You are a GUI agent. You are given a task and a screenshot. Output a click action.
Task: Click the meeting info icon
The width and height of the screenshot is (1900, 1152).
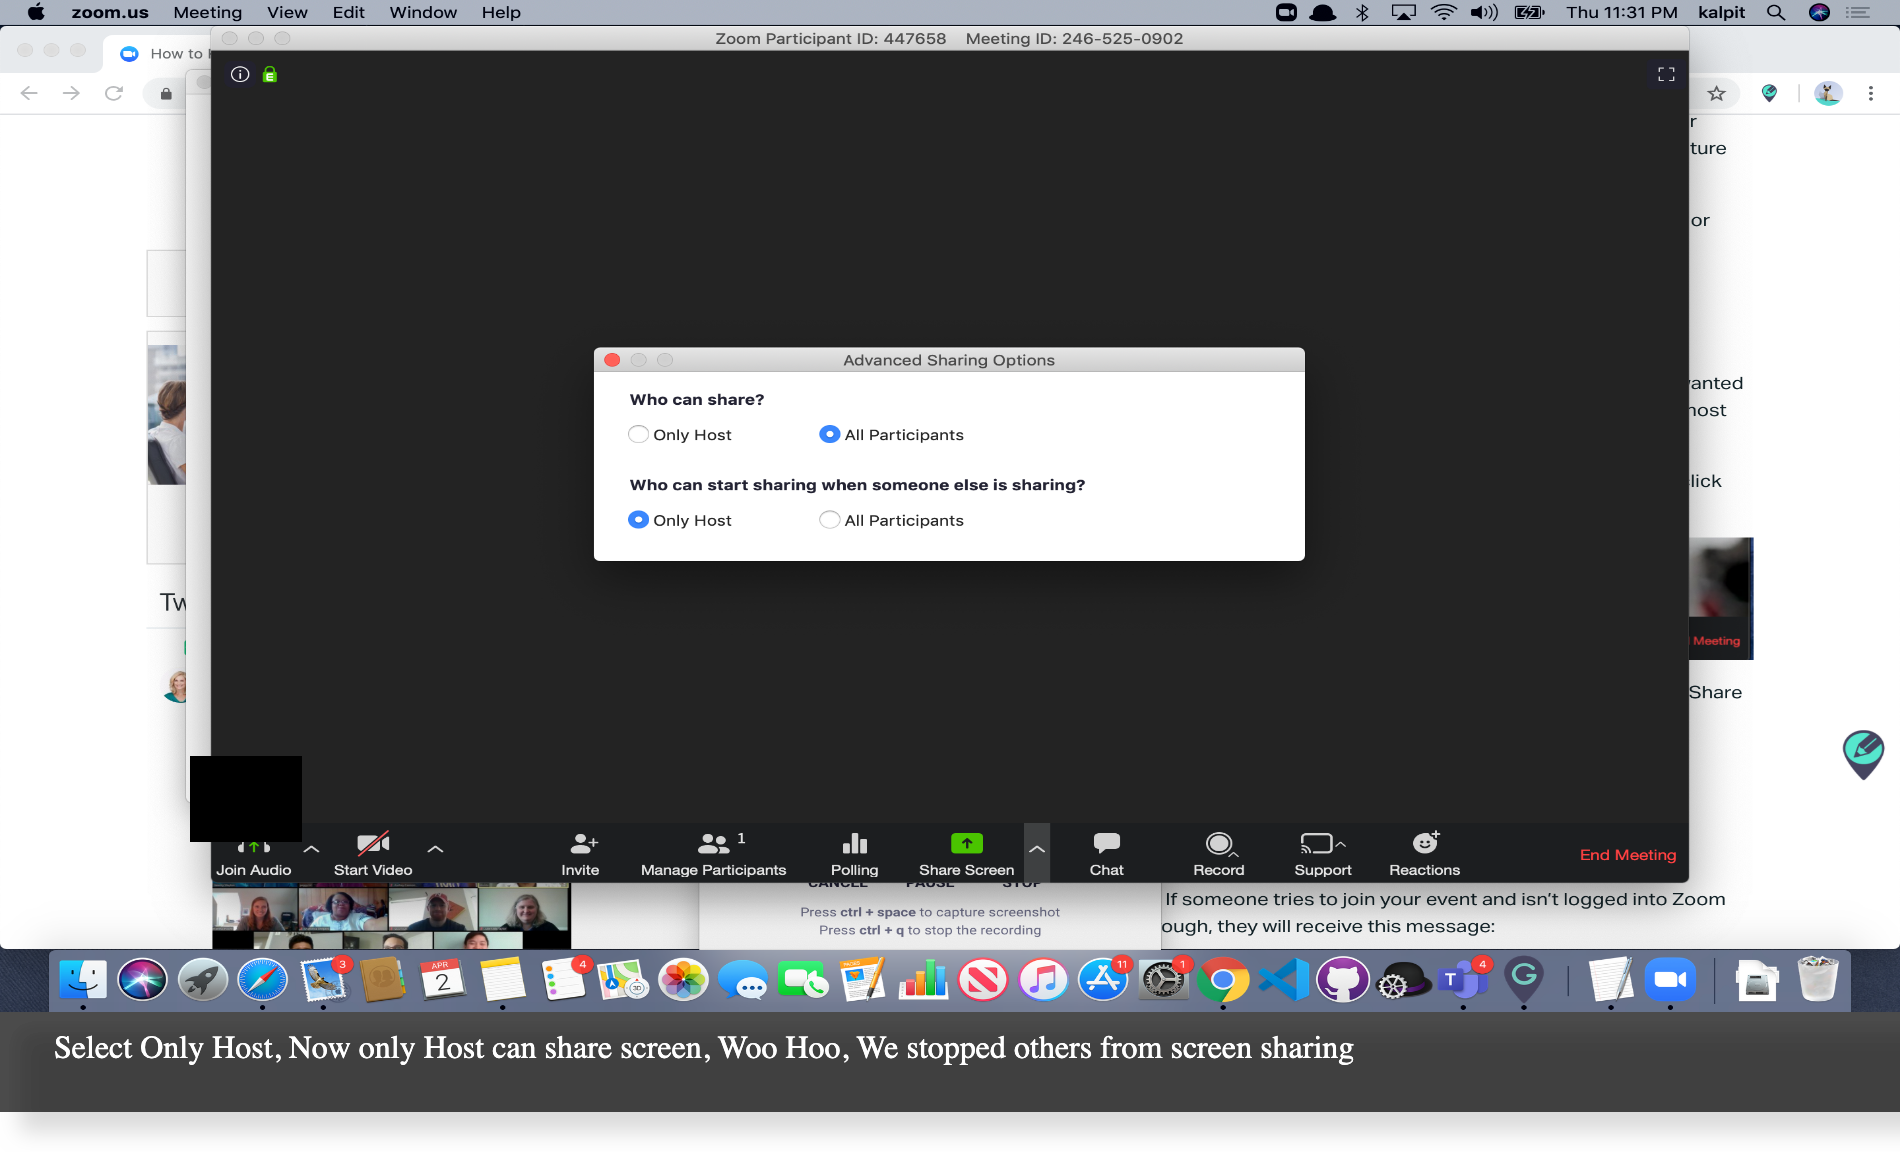point(240,74)
